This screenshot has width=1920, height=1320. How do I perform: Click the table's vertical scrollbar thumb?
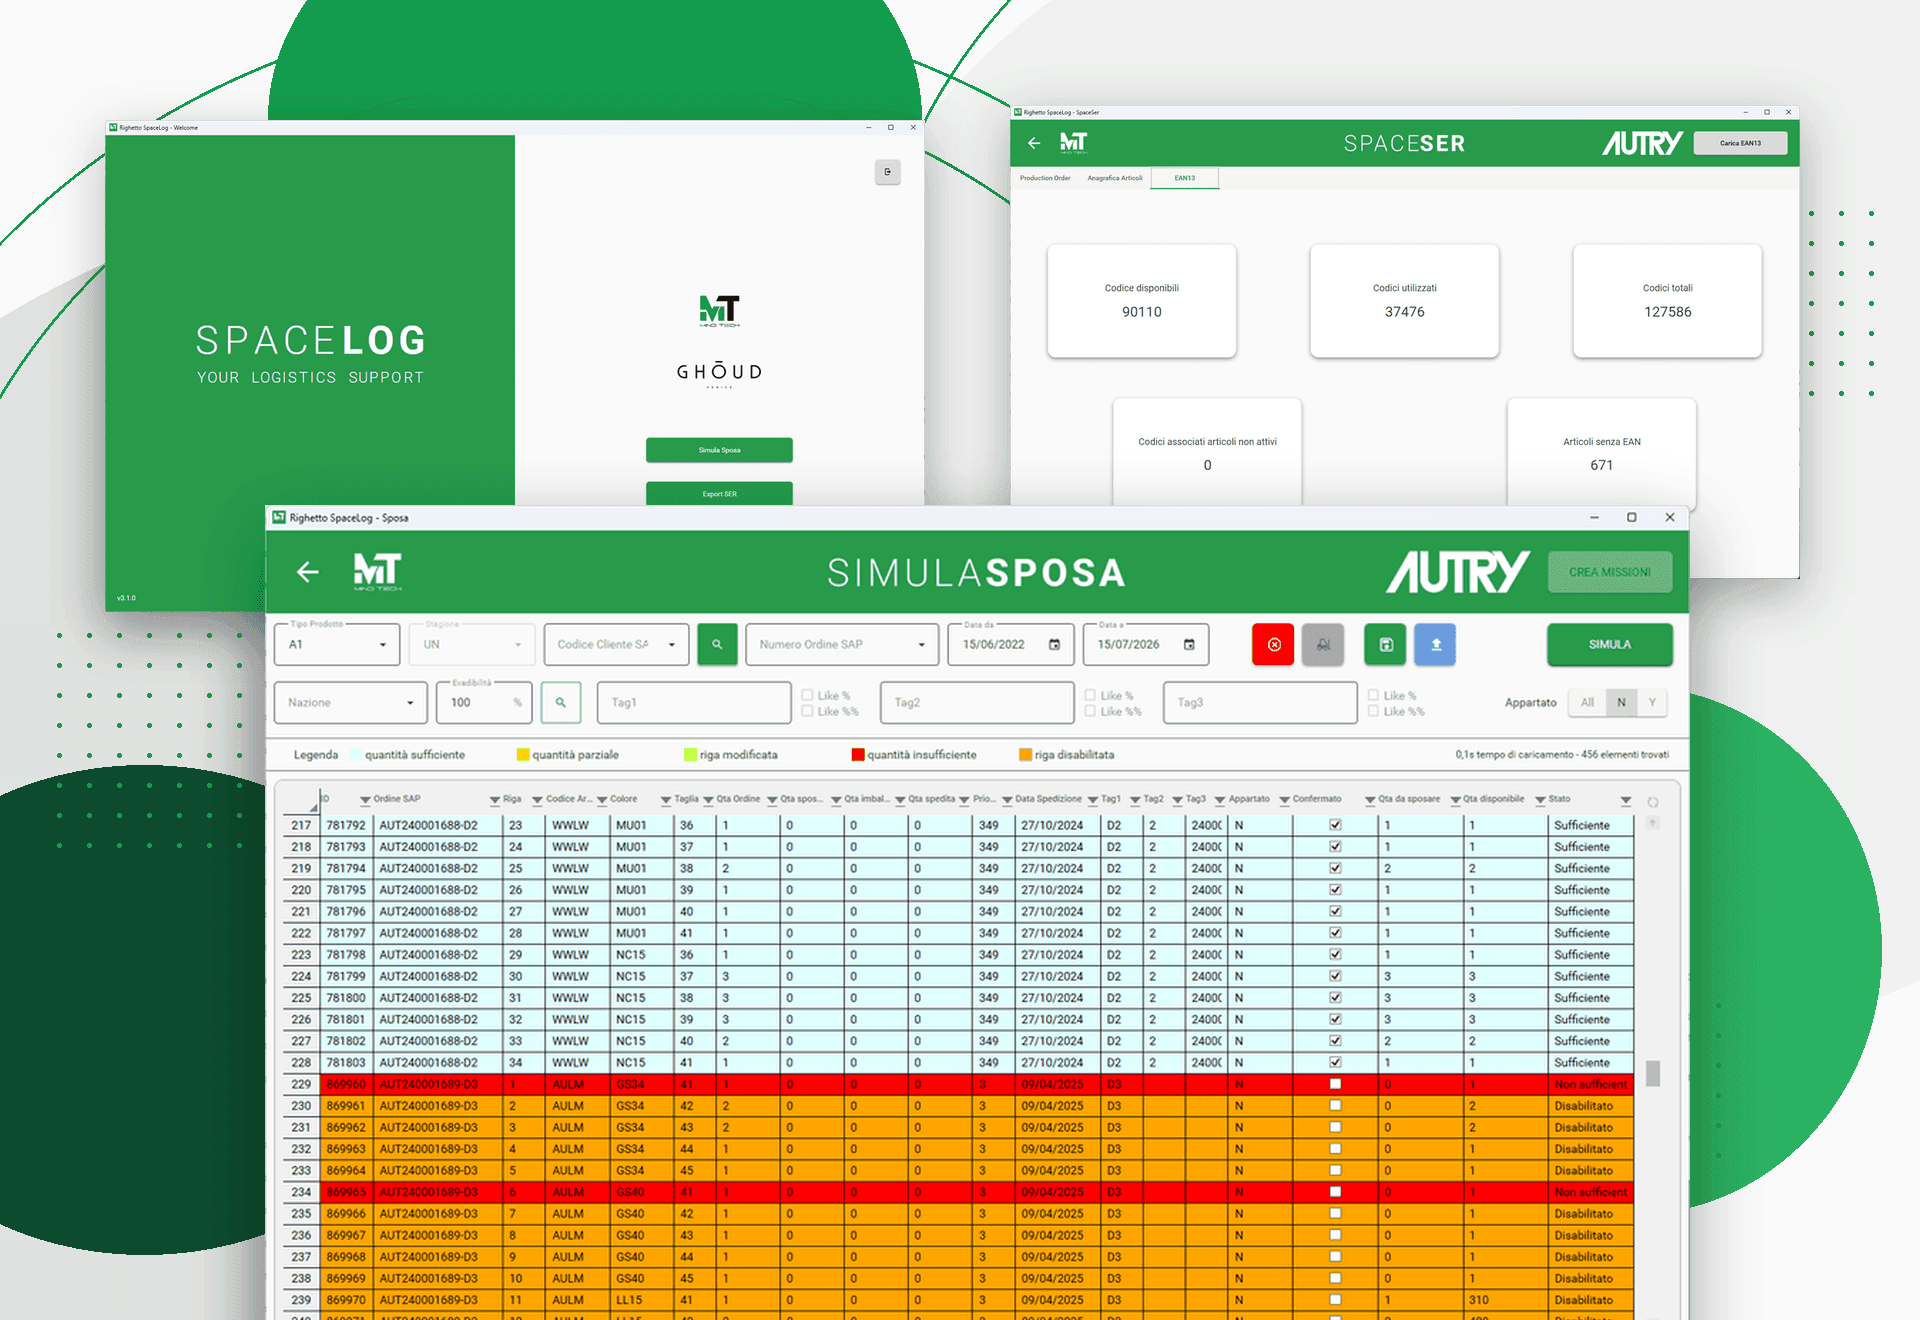[1653, 1073]
